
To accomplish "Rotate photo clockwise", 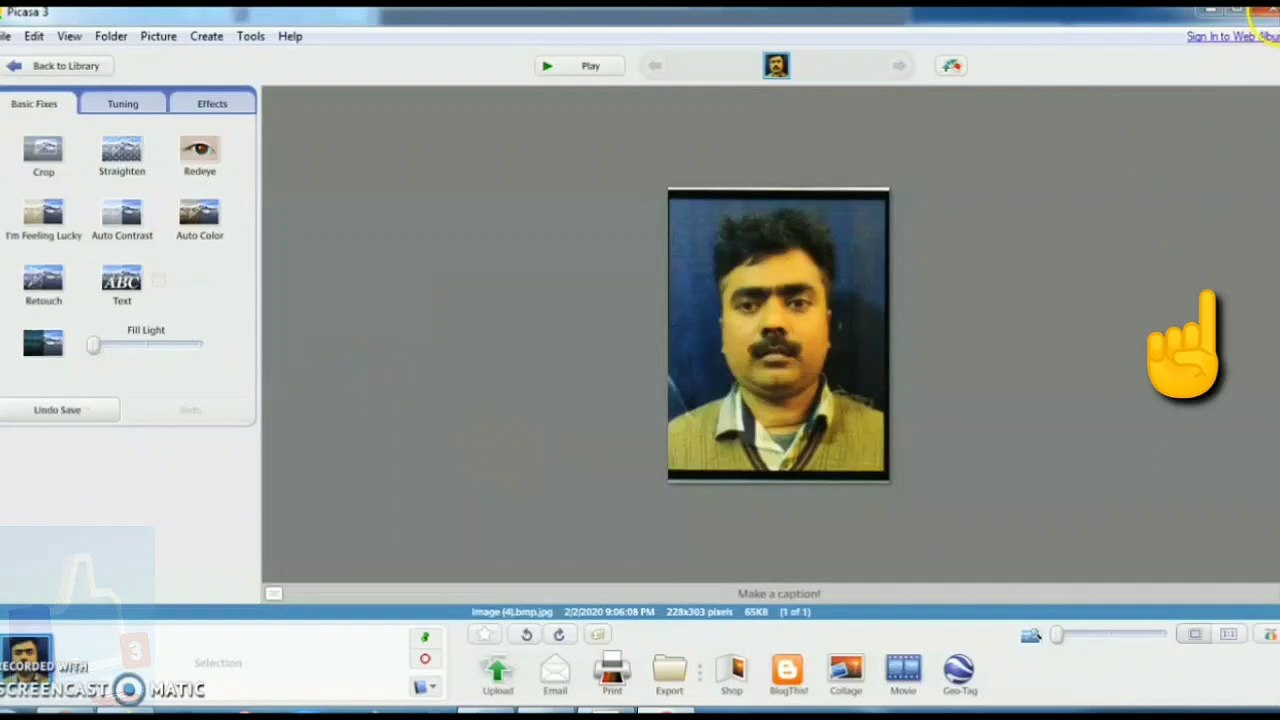I will (x=559, y=634).
